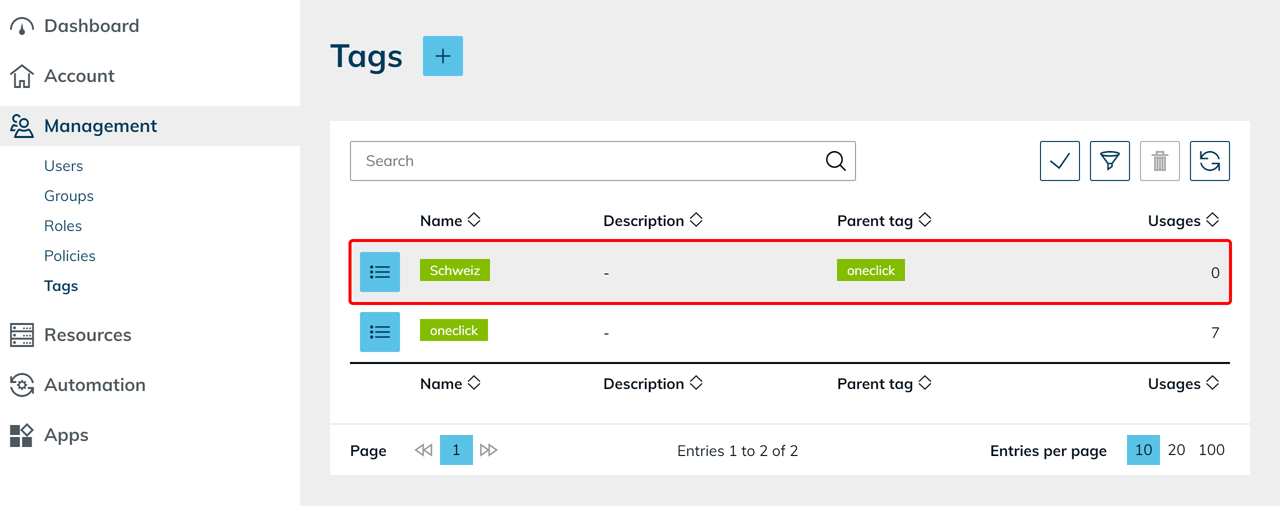
Task: Click the trash delete icon
Action: [1159, 161]
